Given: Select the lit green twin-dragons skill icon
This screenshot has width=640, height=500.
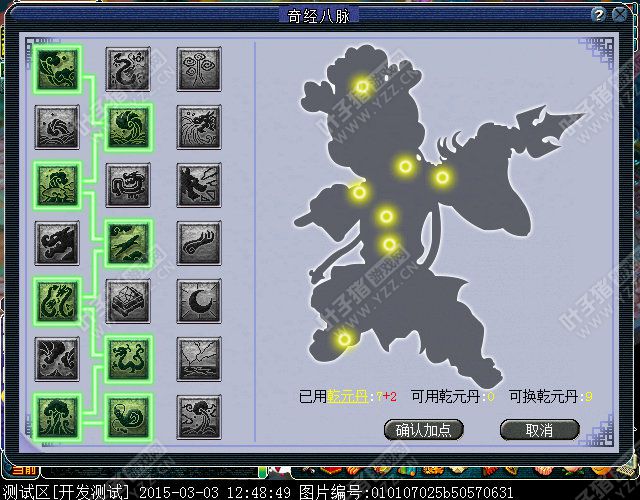Looking at the screenshot, I should coord(57,301).
